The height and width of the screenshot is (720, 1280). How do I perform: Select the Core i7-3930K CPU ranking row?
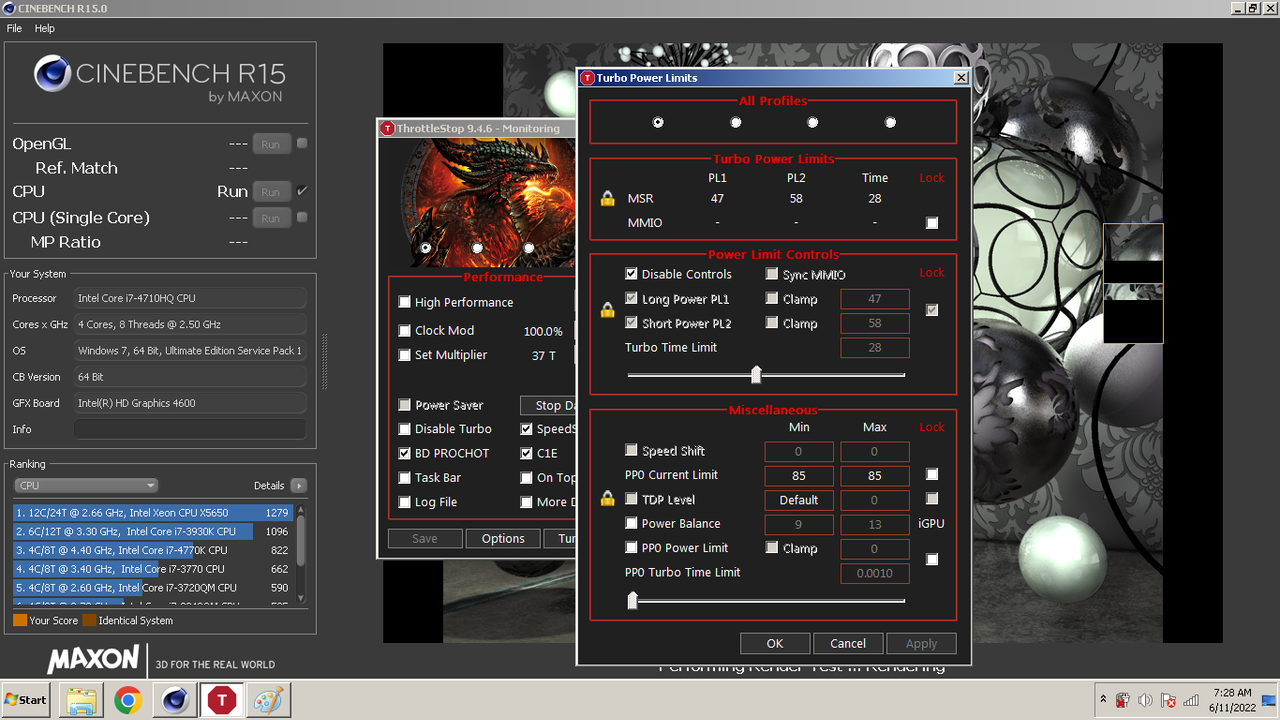(x=152, y=532)
